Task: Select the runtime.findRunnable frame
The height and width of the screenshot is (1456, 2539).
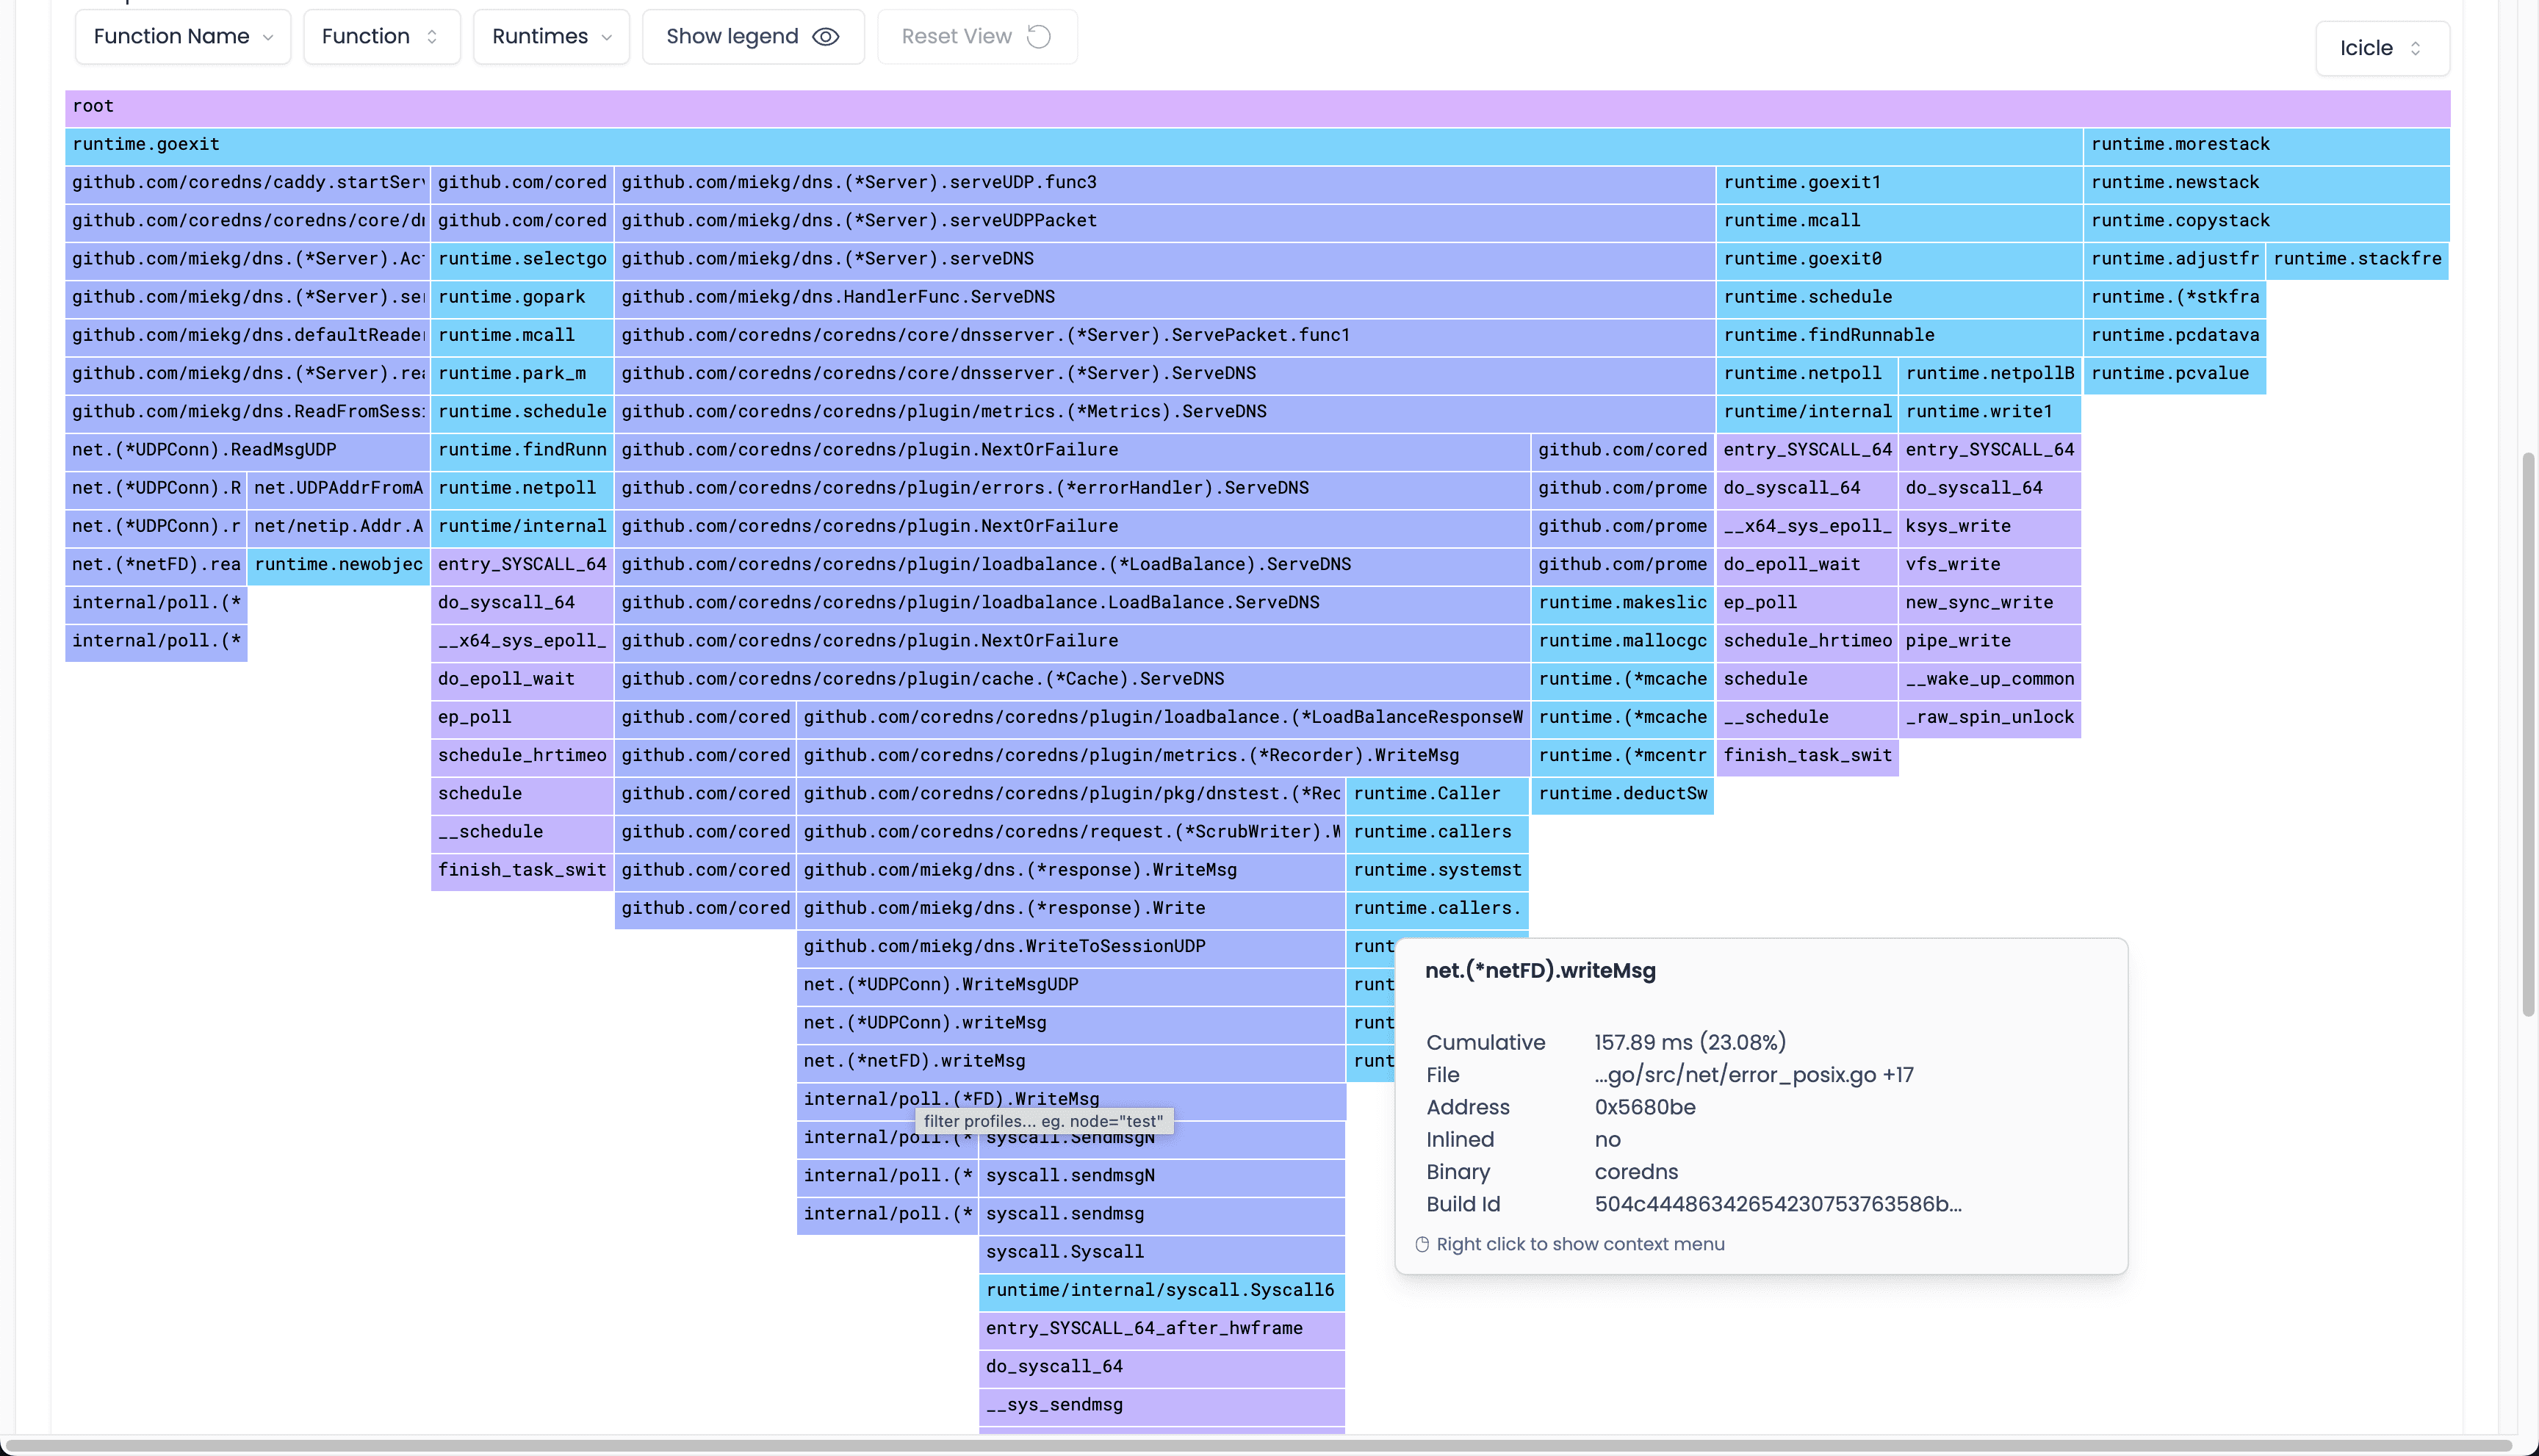Action: (x=1898, y=335)
